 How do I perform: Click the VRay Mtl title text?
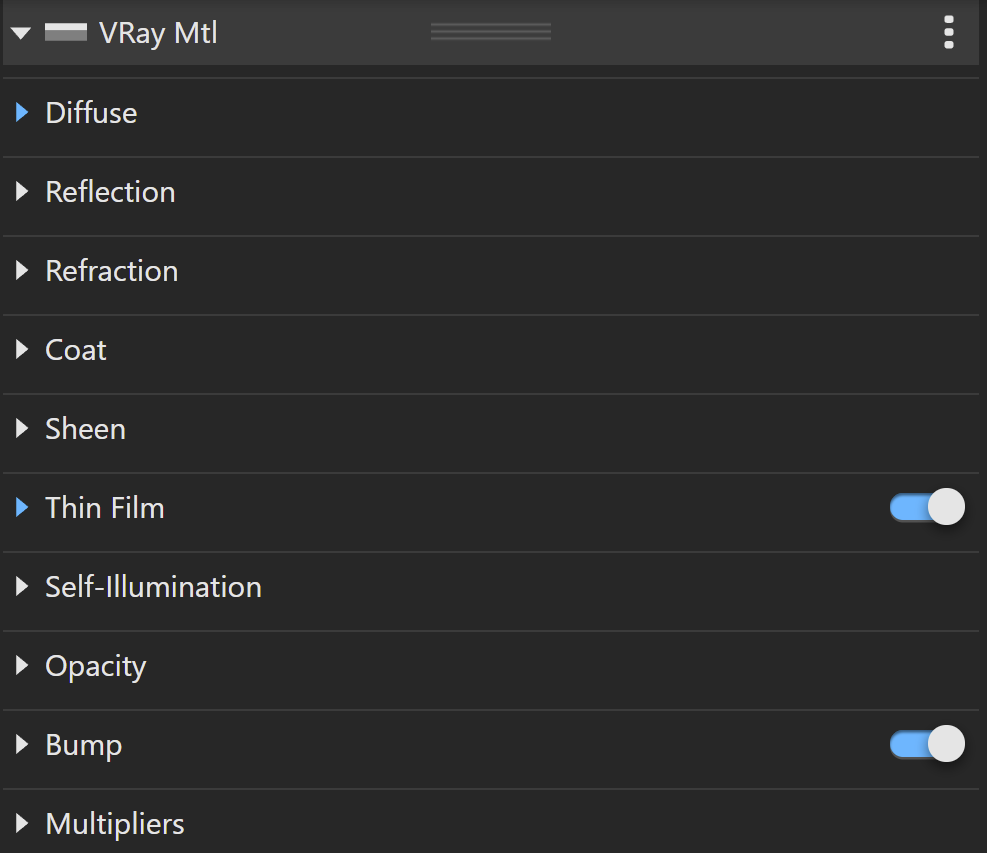coord(158,33)
